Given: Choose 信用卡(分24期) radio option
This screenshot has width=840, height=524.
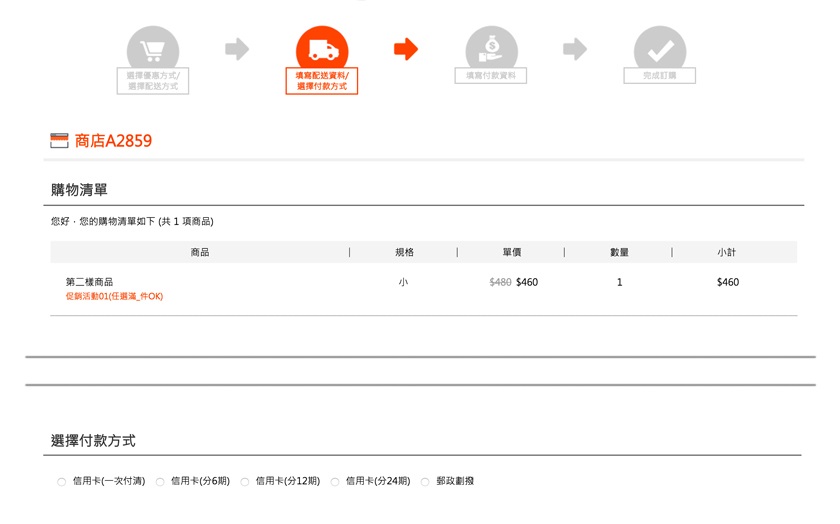Looking at the screenshot, I should click(x=335, y=482).
